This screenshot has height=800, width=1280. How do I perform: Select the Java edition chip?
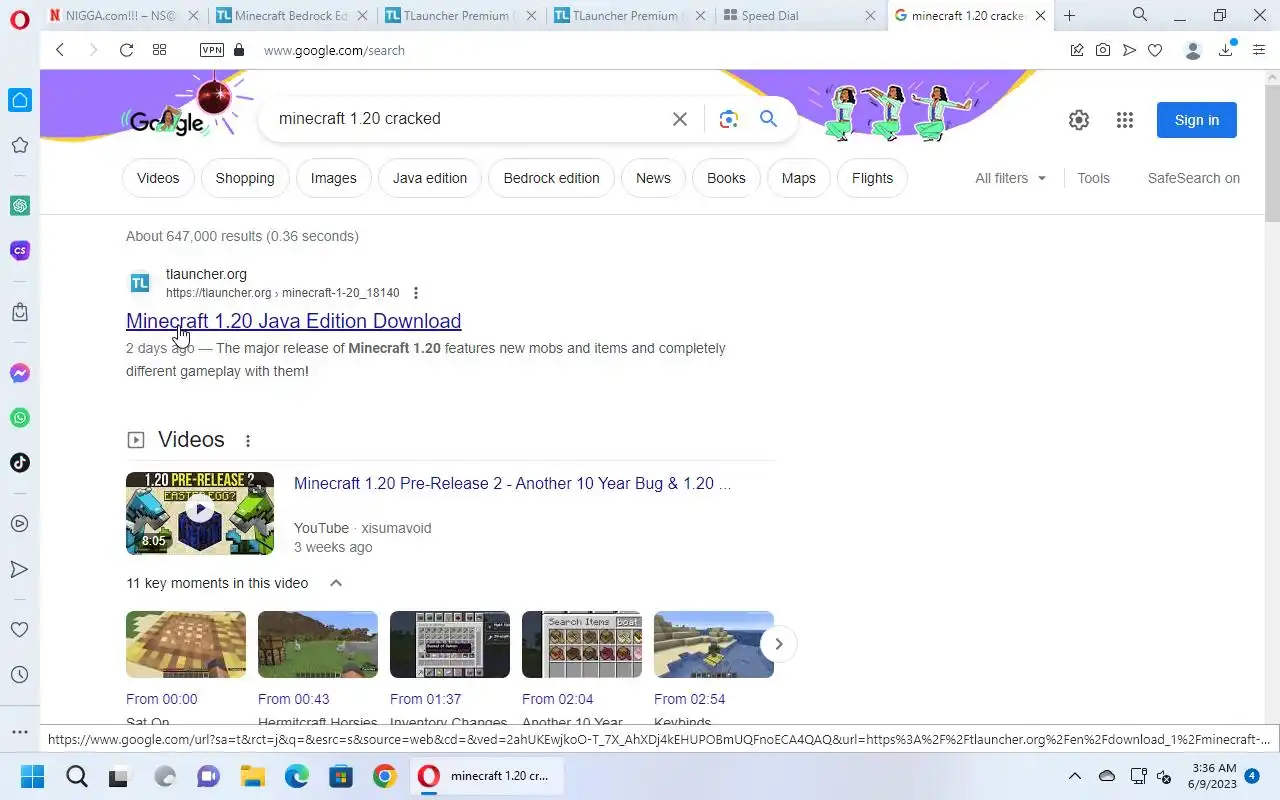coord(430,178)
